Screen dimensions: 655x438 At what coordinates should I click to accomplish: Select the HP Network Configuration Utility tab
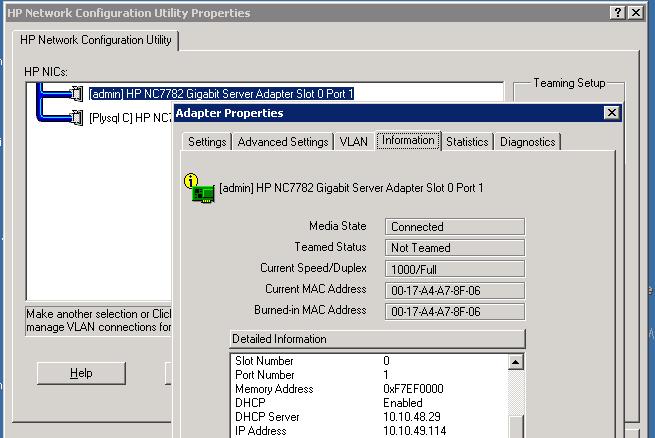click(96, 40)
